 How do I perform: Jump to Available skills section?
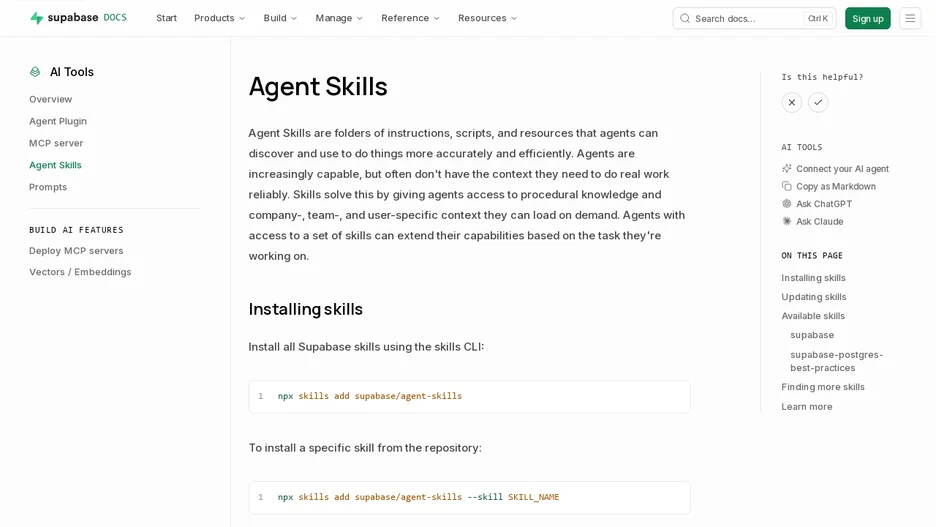813,316
